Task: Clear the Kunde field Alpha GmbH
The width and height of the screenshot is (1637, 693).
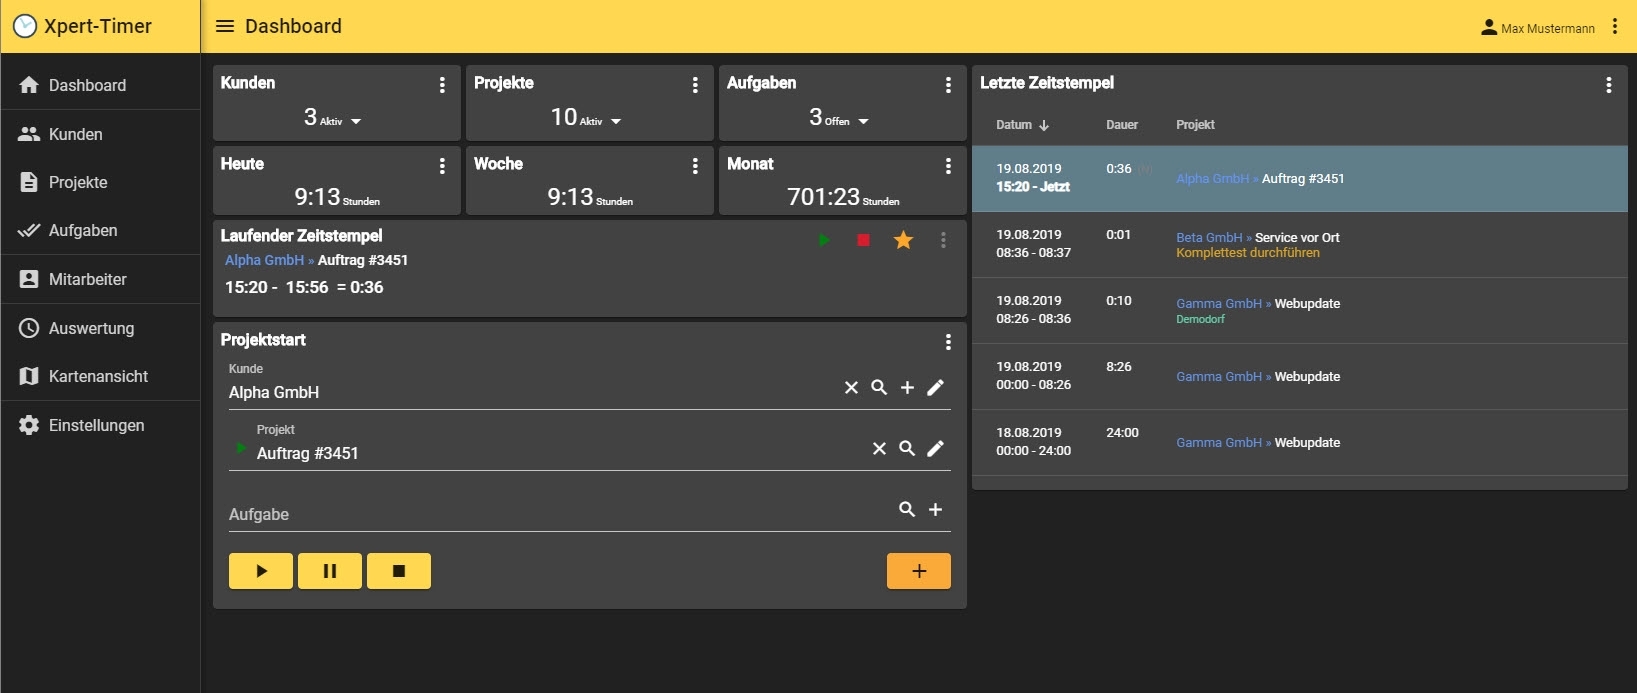Action: click(851, 387)
